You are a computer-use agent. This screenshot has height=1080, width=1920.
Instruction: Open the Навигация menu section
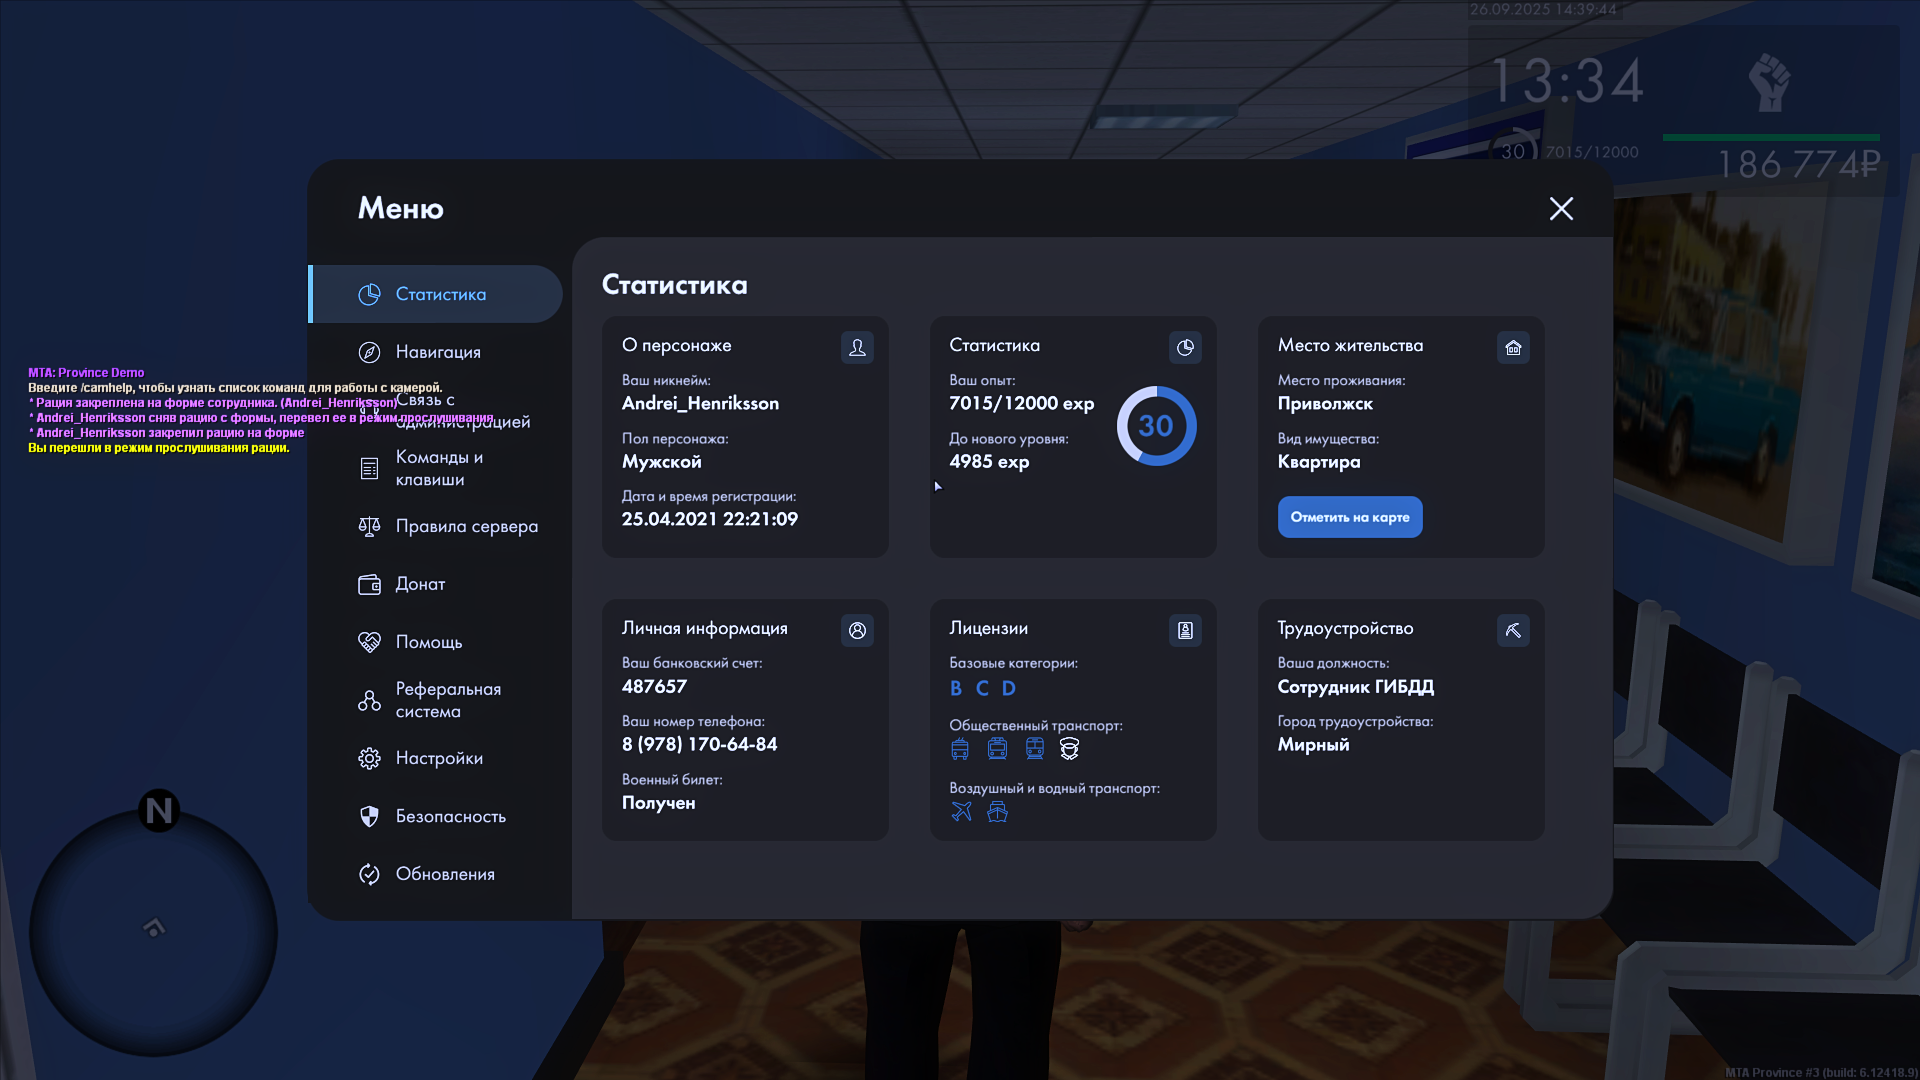click(x=437, y=352)
